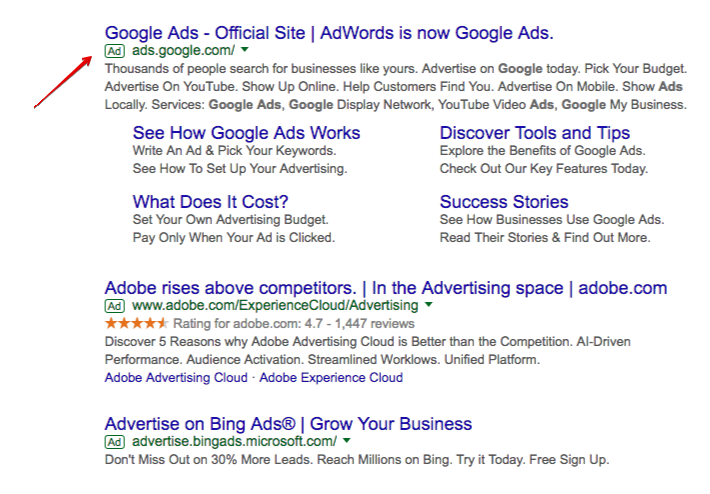The image size is (710, 494).
Task: Click the green www.adobe.com/ExperienceCloud/Advertising URL
Action: coord(275,306)
